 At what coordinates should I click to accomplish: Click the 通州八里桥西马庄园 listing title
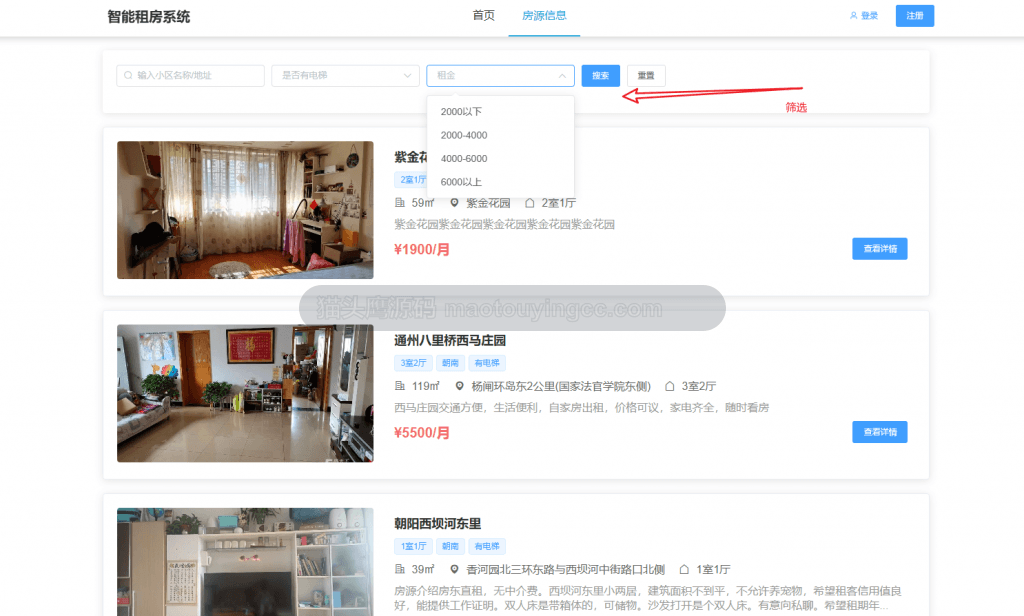(450, 340)
